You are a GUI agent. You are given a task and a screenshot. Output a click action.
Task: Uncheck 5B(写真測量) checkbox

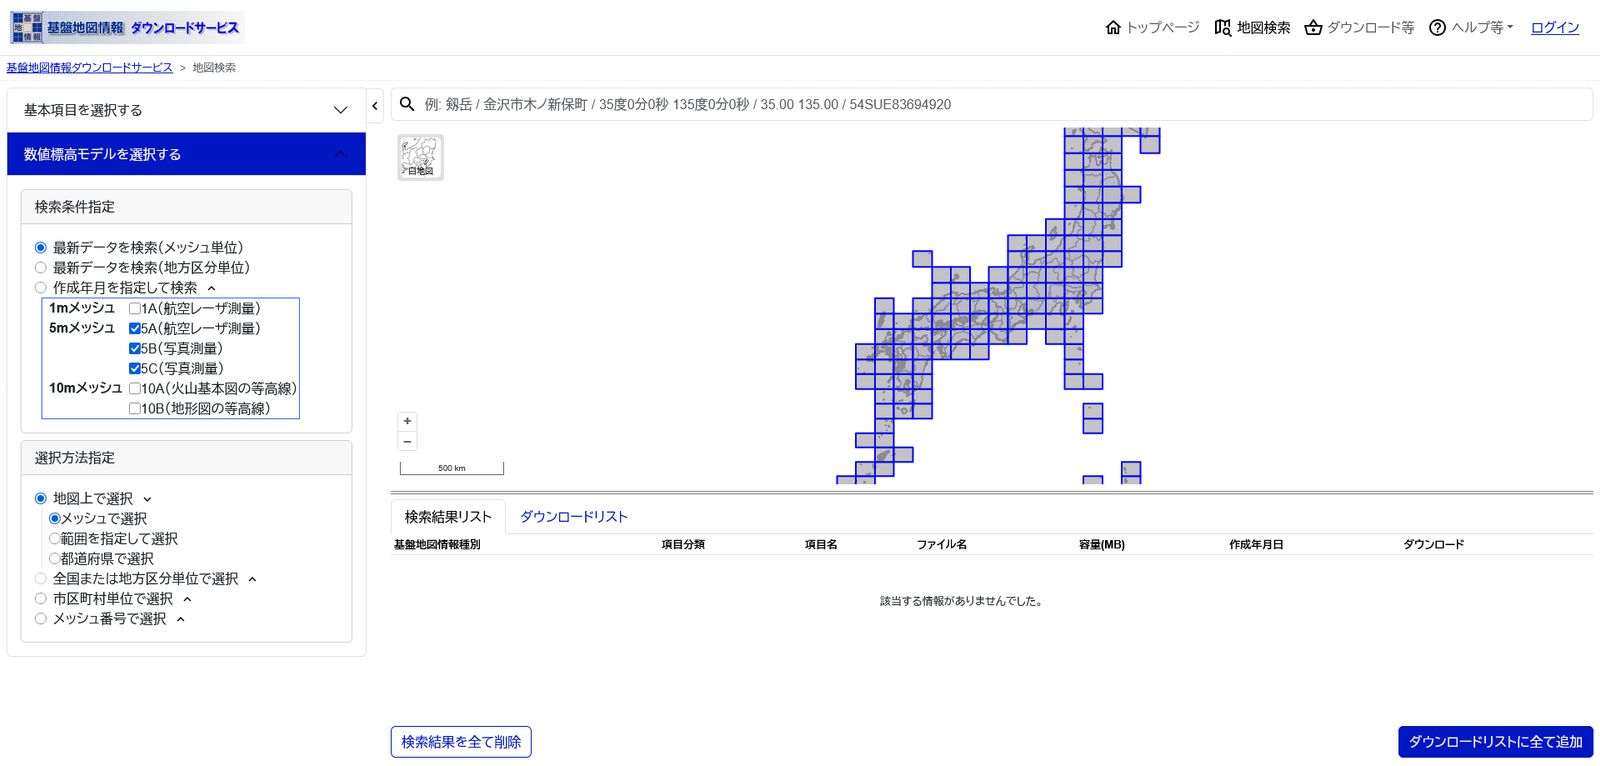tap(135, 349)
